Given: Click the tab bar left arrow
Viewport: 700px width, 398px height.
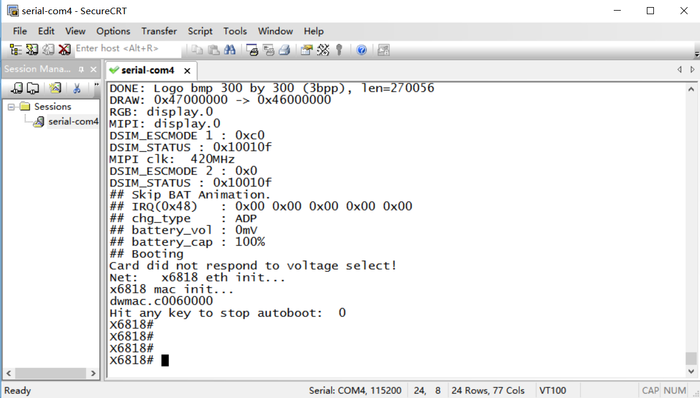Looking at the screenshot, I should [x=679, y=70].
